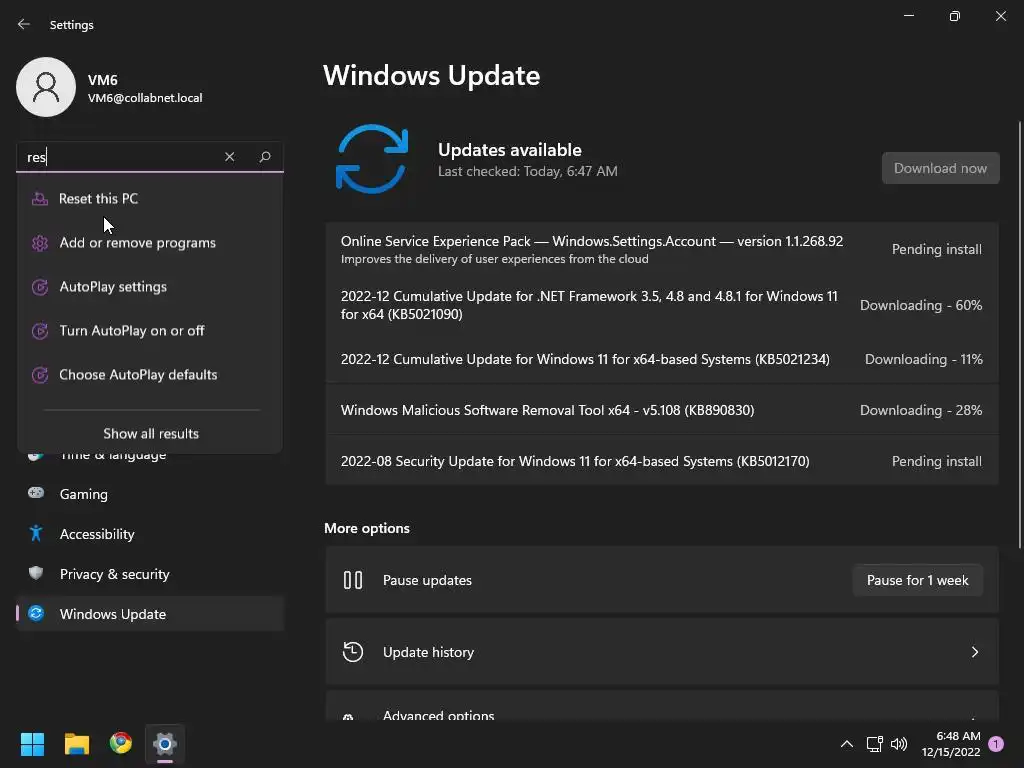
Task: Click the back arrow in Settings
Action: [x=24, y=24]
